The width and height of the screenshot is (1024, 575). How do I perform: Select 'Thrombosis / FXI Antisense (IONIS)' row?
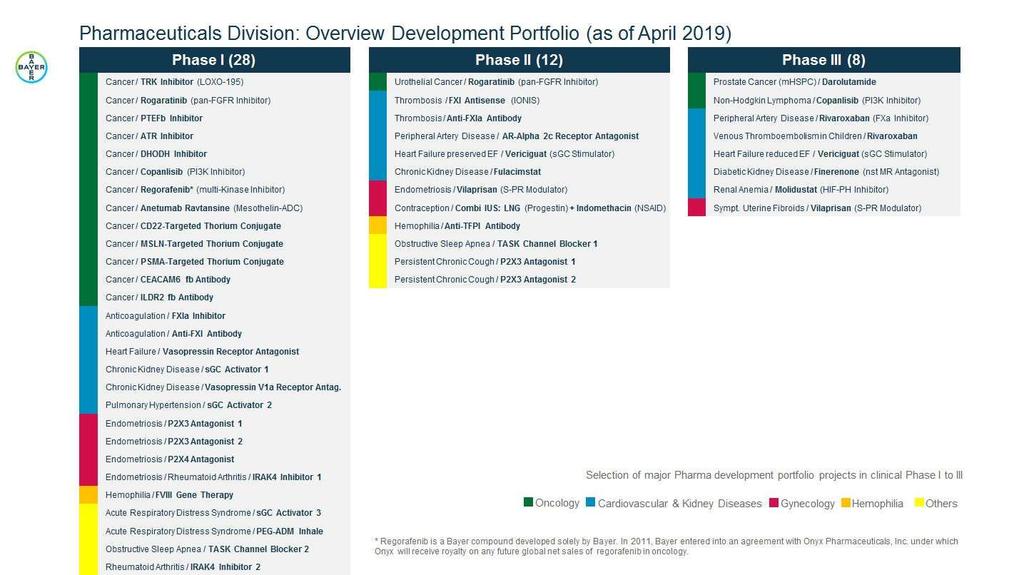click(519, 100)
